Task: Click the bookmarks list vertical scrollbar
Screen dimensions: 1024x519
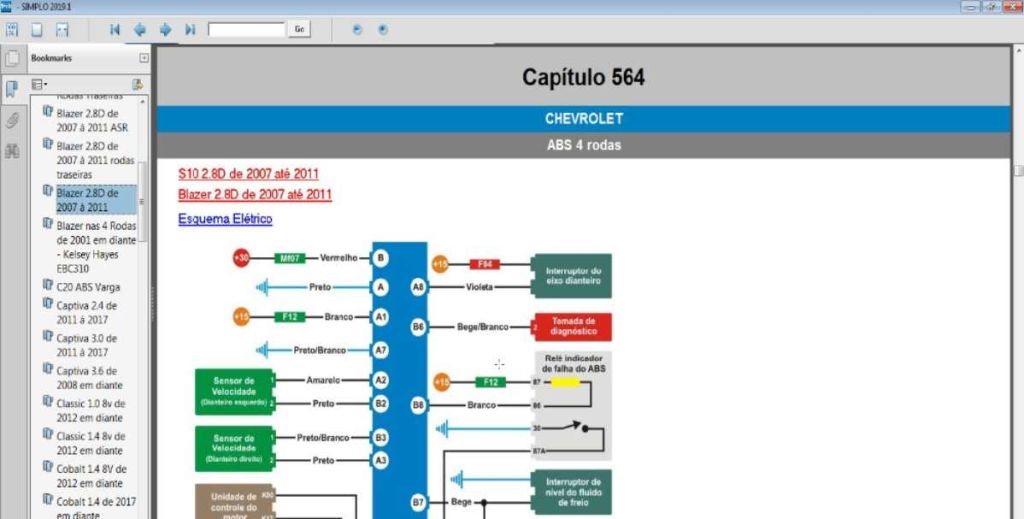Action: [x=142, y=202]
